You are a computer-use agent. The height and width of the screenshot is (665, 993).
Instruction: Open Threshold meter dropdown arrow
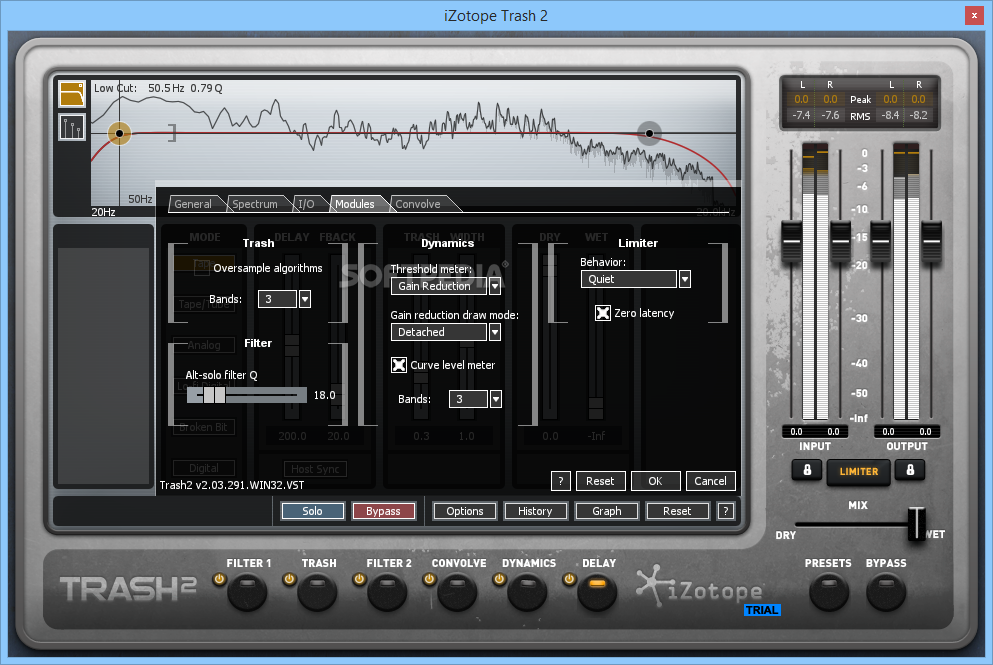pos(495,286)
